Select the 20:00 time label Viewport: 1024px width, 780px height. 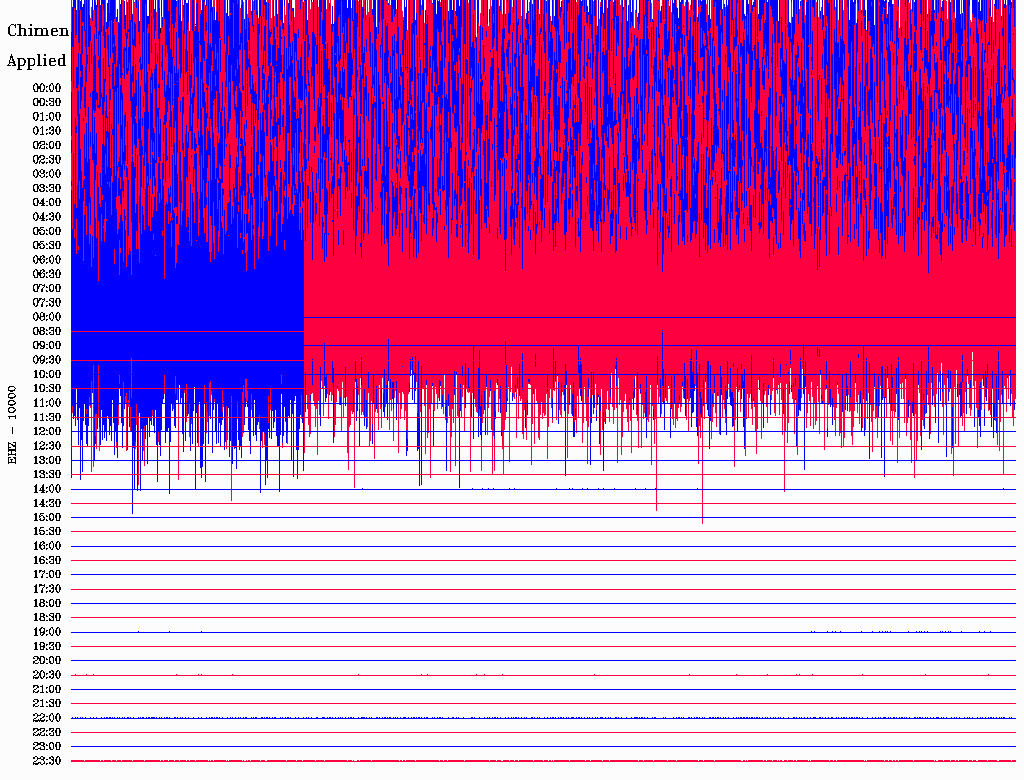click(47, 660)
